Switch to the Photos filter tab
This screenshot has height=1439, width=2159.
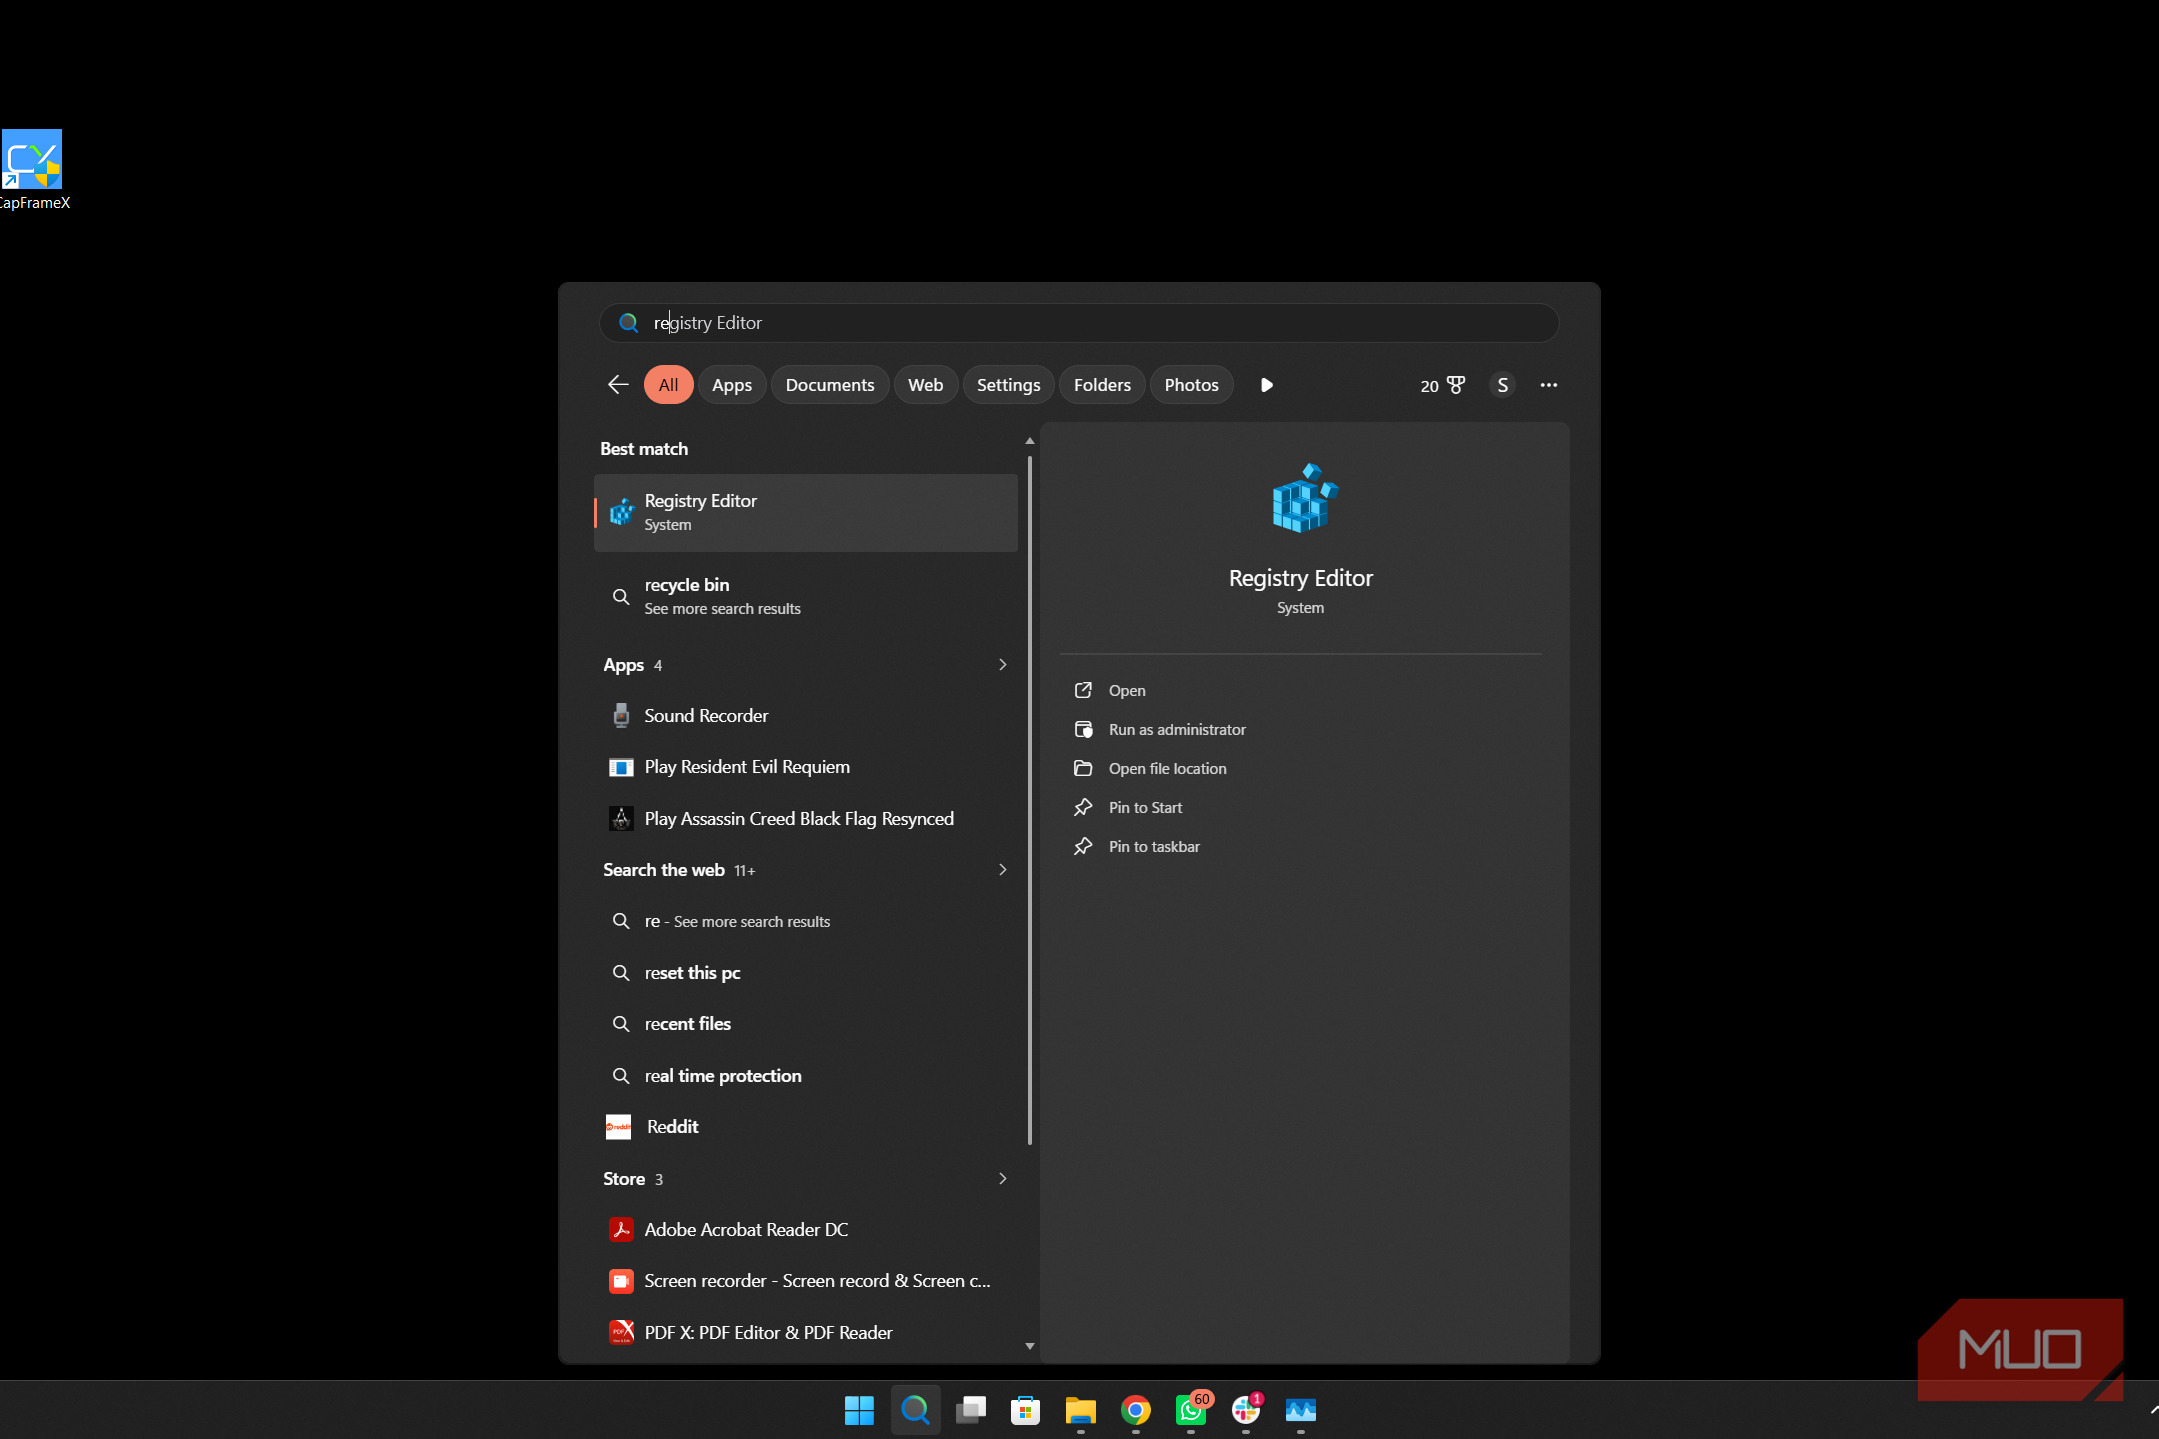(1191, 385)
